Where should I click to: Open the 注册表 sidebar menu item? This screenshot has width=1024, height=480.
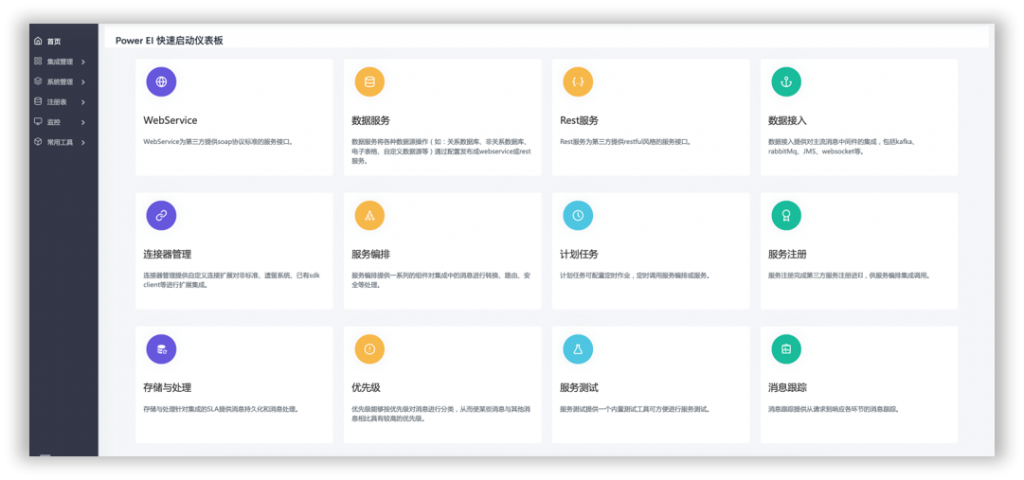[56, 102]
